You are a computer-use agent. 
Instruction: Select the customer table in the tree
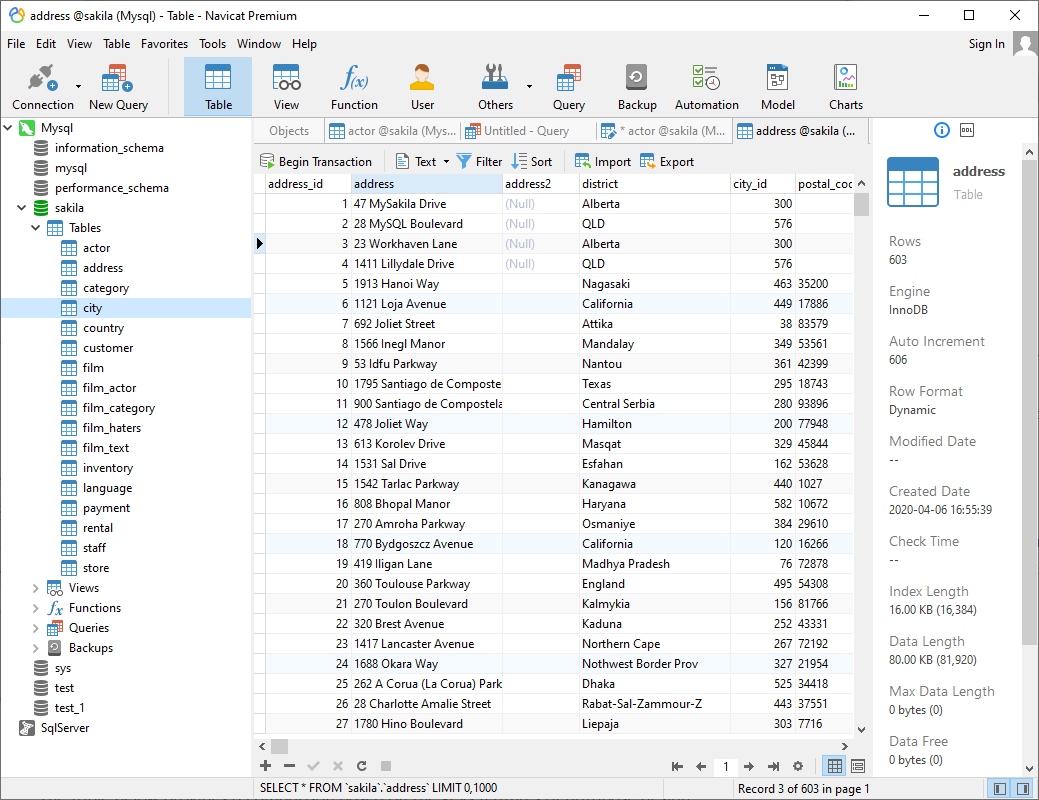click(x=108, y=348)
